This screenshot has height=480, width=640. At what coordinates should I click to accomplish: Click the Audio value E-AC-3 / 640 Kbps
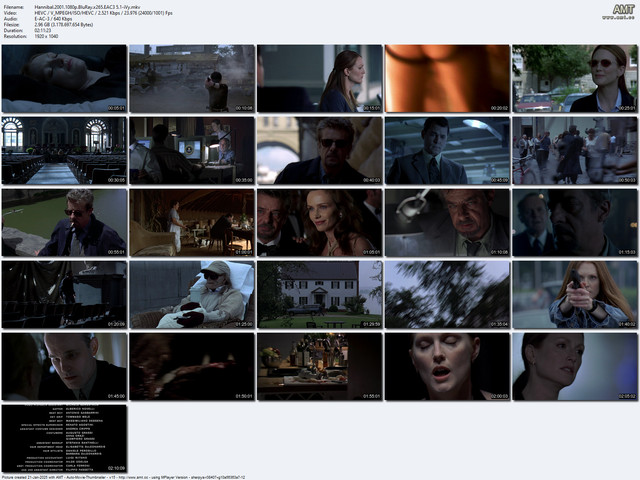(x=53, y=19)
